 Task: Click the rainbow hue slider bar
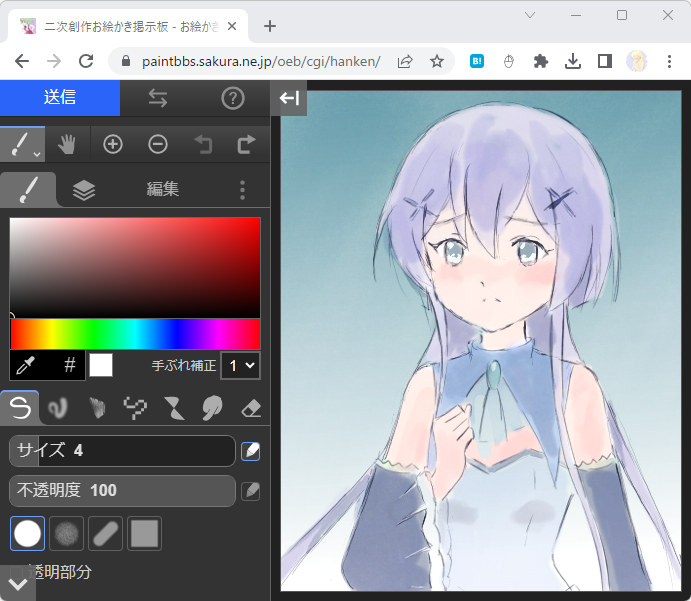[135, 334]
